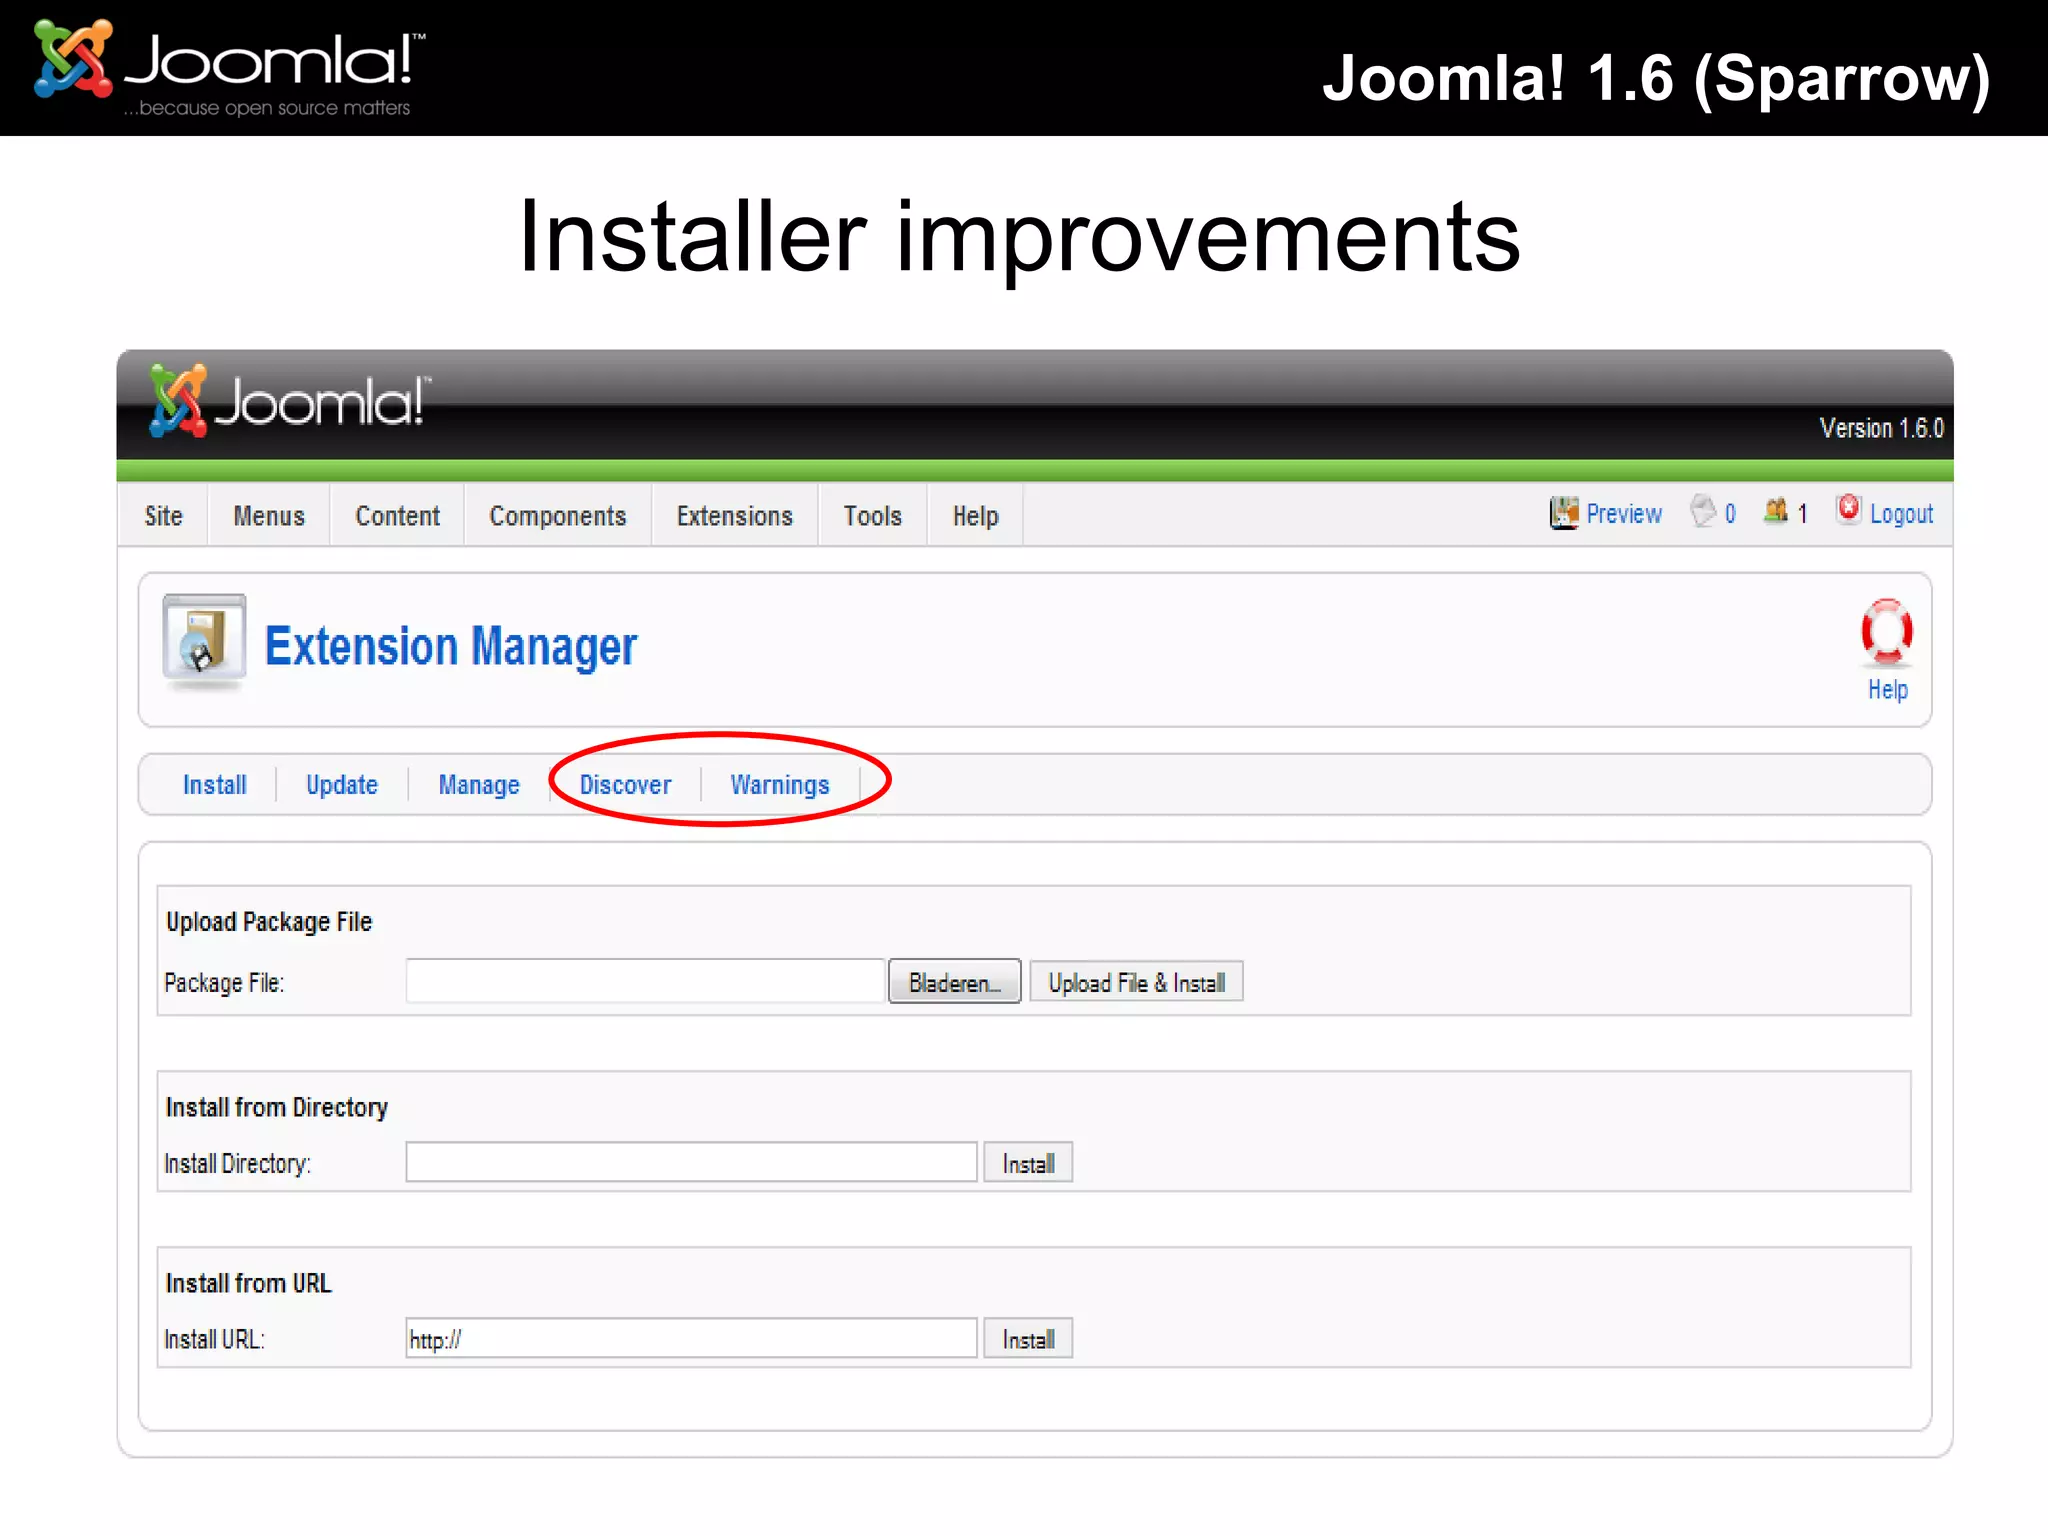Focus the Install URL input field
Viewport: 2048px width, 1536px height.
(x=691, y=1338)
